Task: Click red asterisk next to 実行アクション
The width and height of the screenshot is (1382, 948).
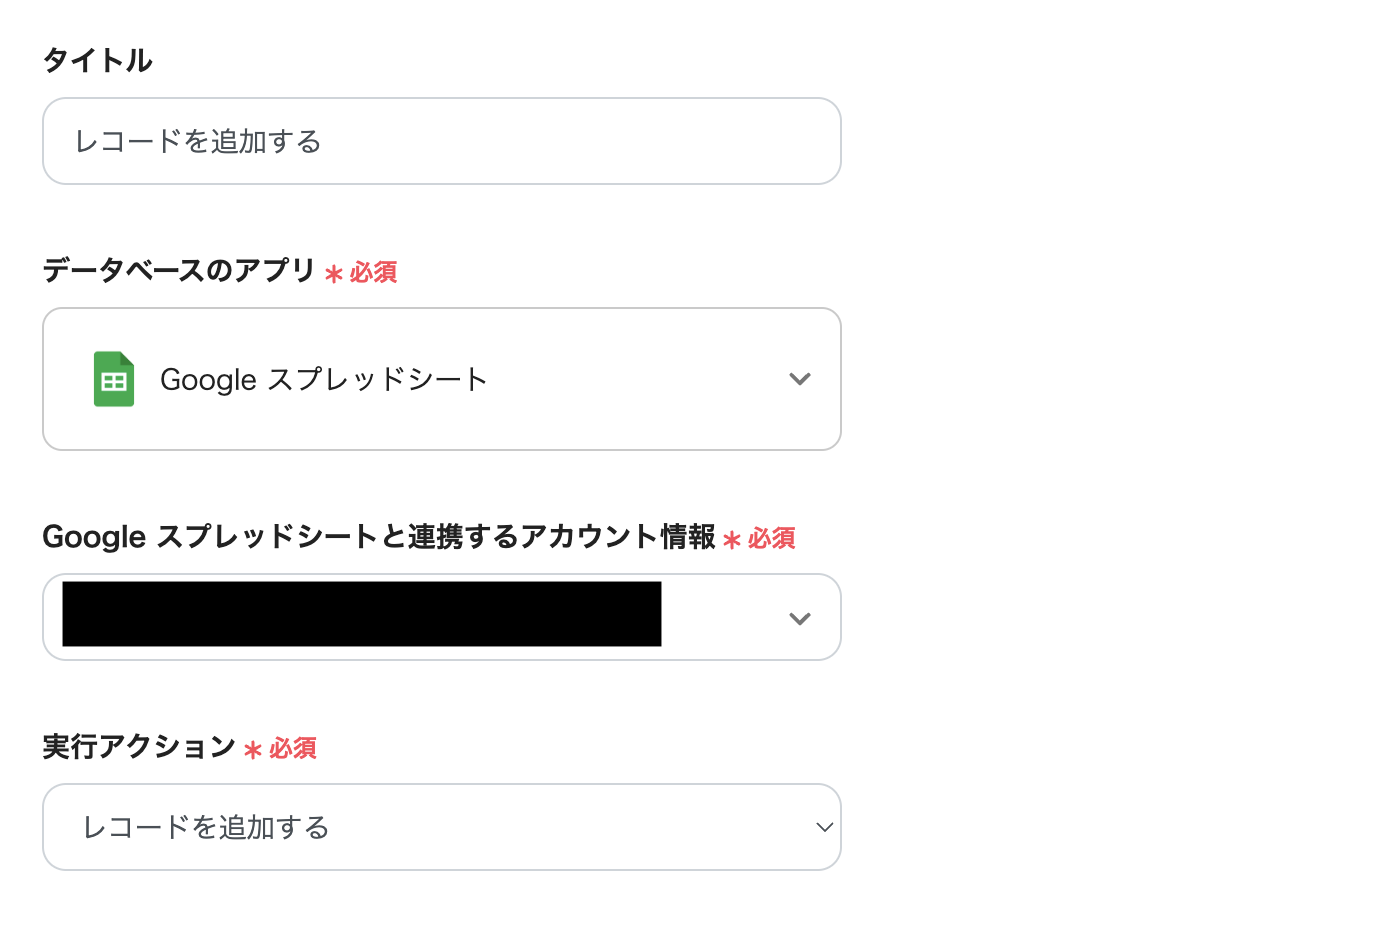Action: pos(253,750)
